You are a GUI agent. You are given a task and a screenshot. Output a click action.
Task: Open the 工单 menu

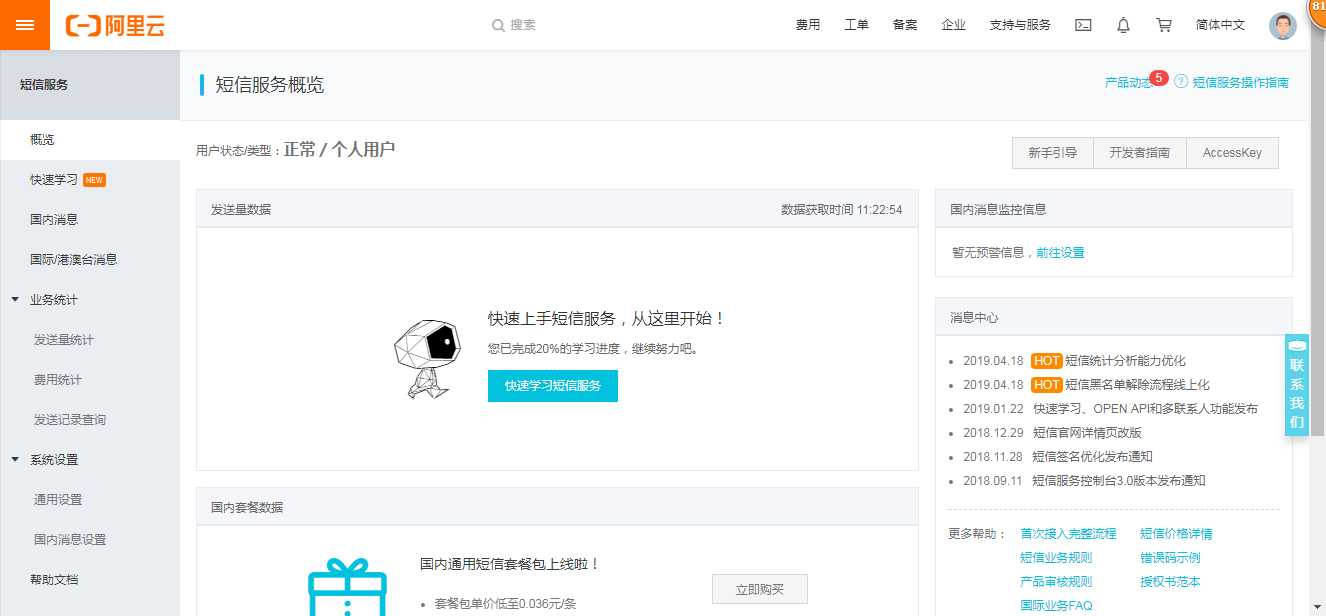tap(856, 25)
